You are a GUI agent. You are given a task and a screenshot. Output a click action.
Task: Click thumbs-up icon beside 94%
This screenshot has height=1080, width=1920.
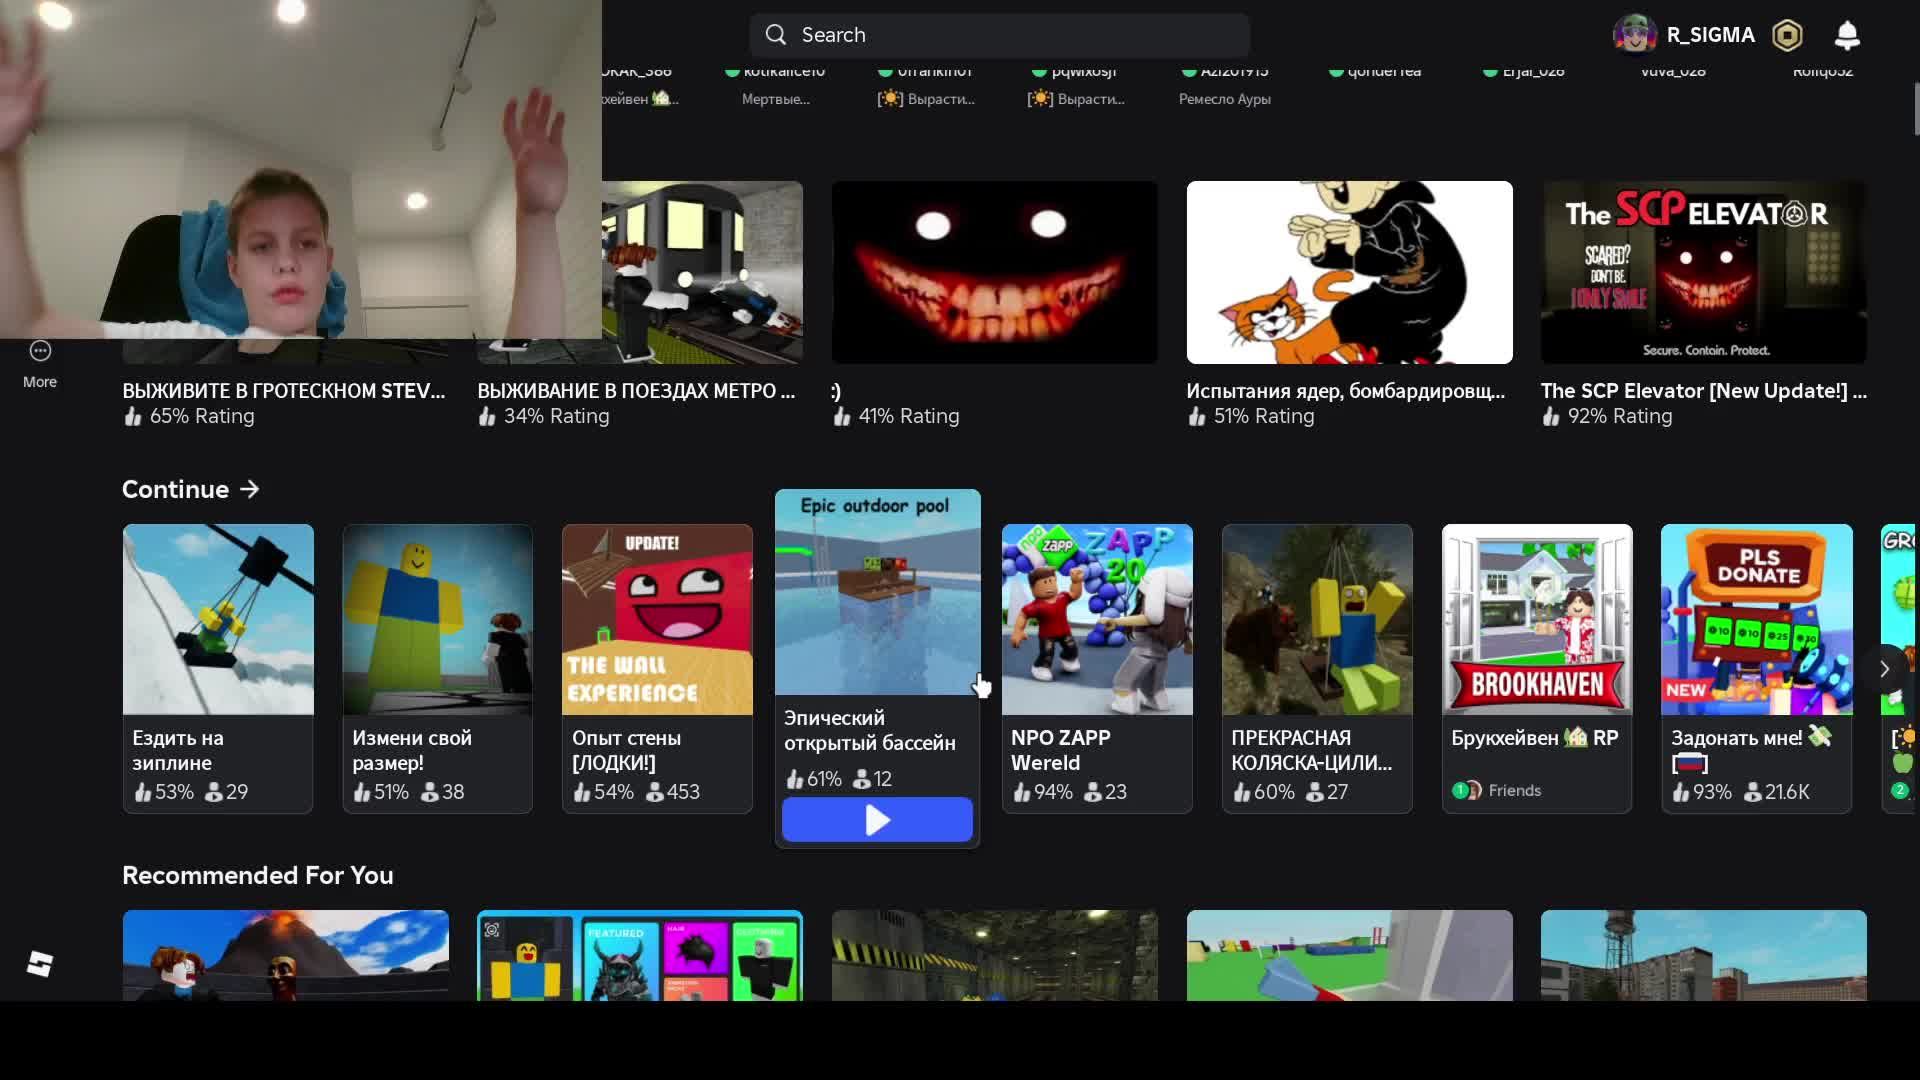point(1022,792)
